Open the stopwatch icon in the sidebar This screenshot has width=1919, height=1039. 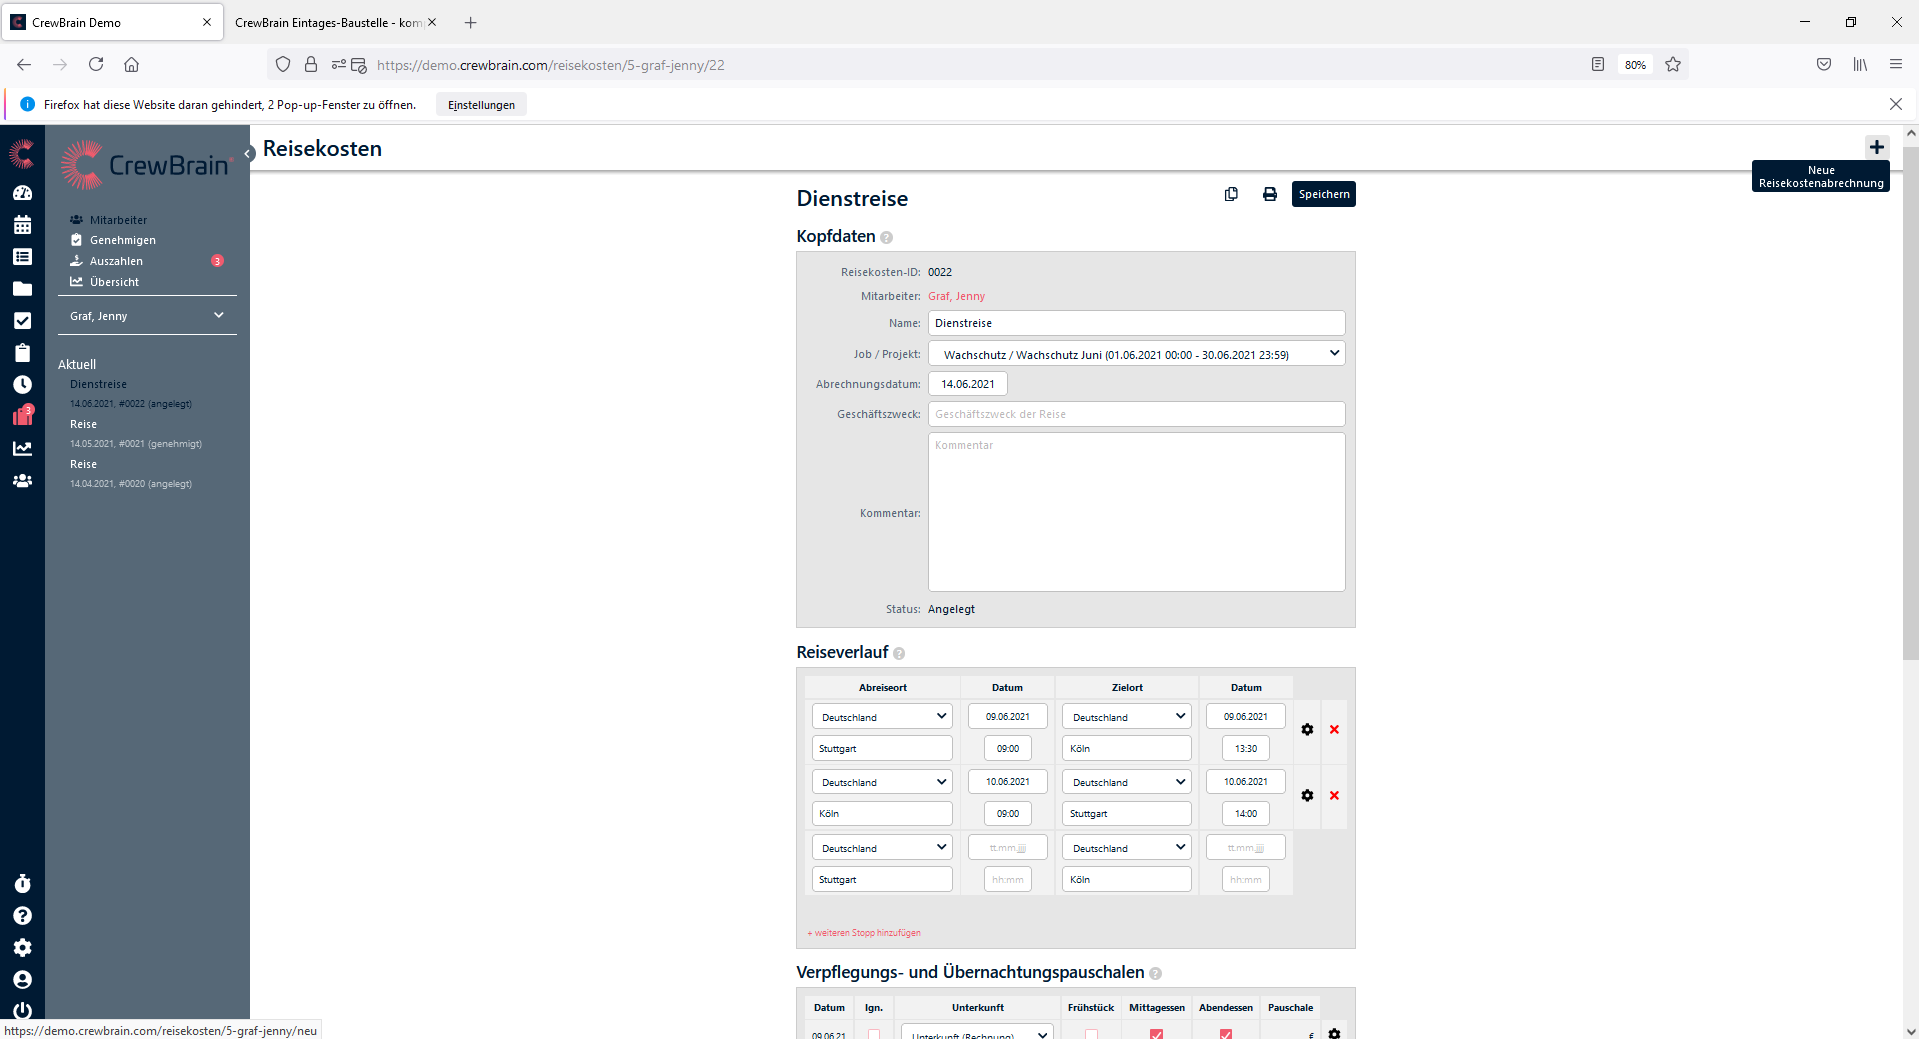(x=22, y=884)
